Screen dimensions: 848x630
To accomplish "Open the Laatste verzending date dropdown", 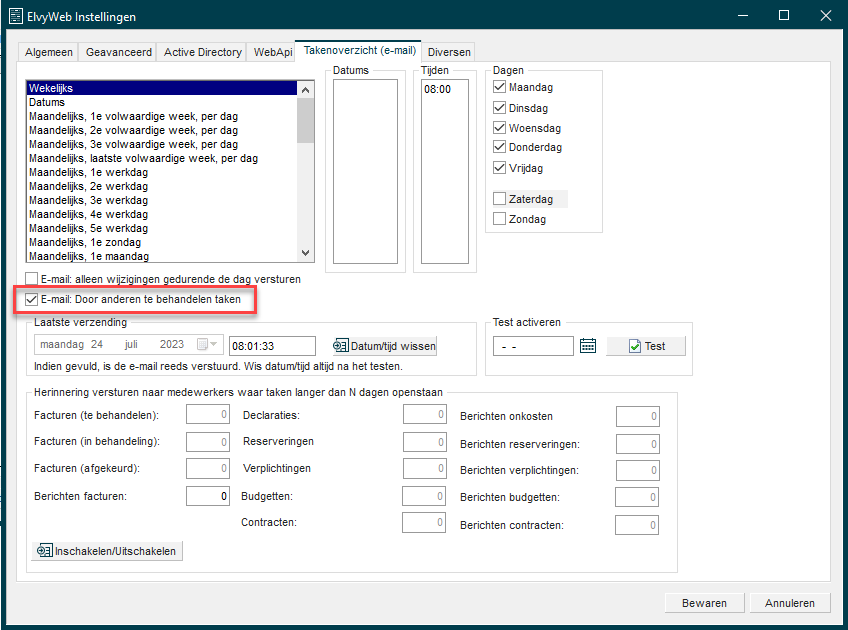I will (208, 345).
